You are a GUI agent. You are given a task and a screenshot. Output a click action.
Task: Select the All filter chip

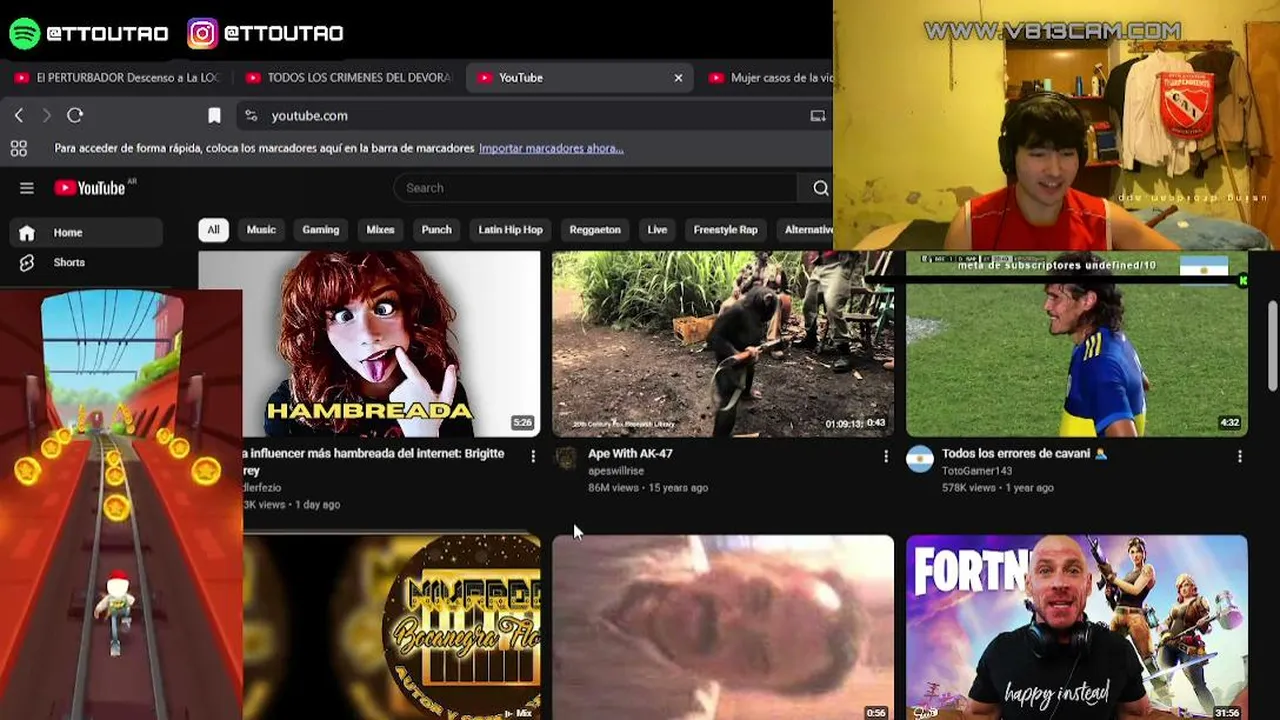213,230
